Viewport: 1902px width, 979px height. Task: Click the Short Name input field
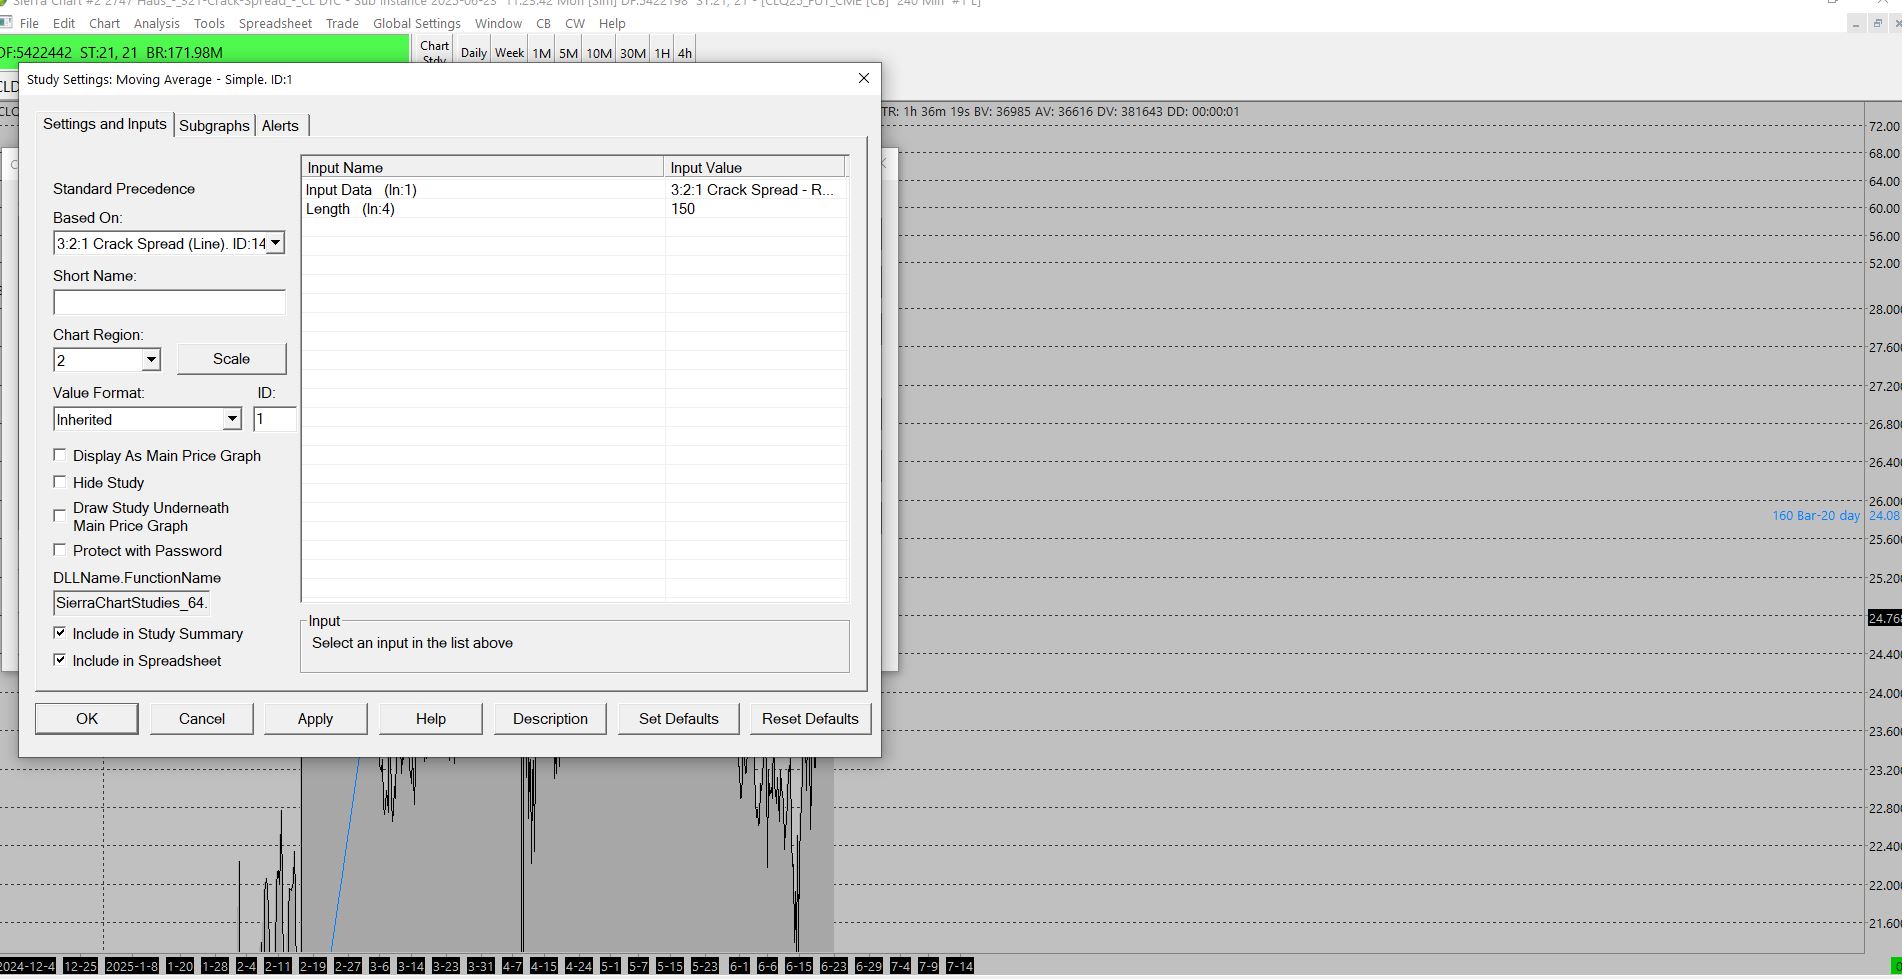[169, 302]
